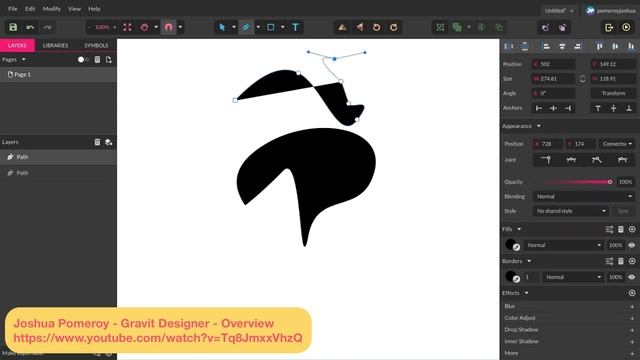The width and height of the screenshot is (640, 360).
Task: Open the Blending Normal dropdown
Action: [584, 196]
